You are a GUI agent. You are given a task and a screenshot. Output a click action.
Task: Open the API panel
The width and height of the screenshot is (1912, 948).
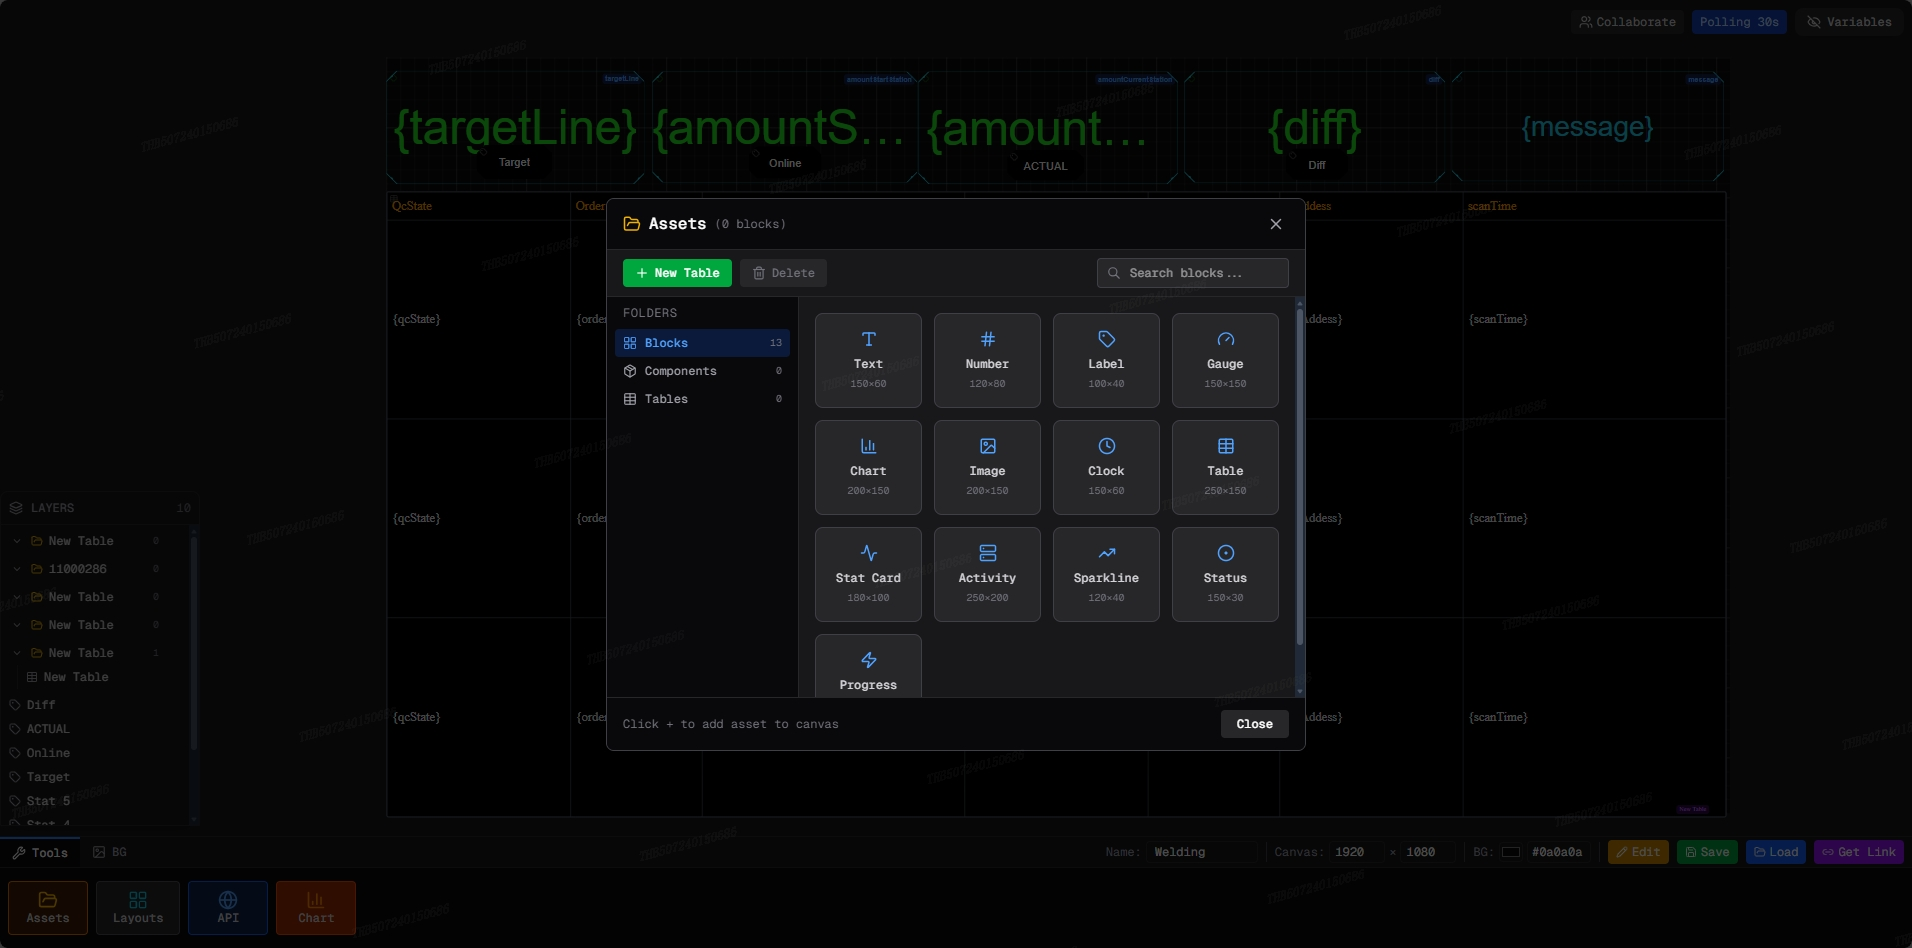tap(228, 908)
